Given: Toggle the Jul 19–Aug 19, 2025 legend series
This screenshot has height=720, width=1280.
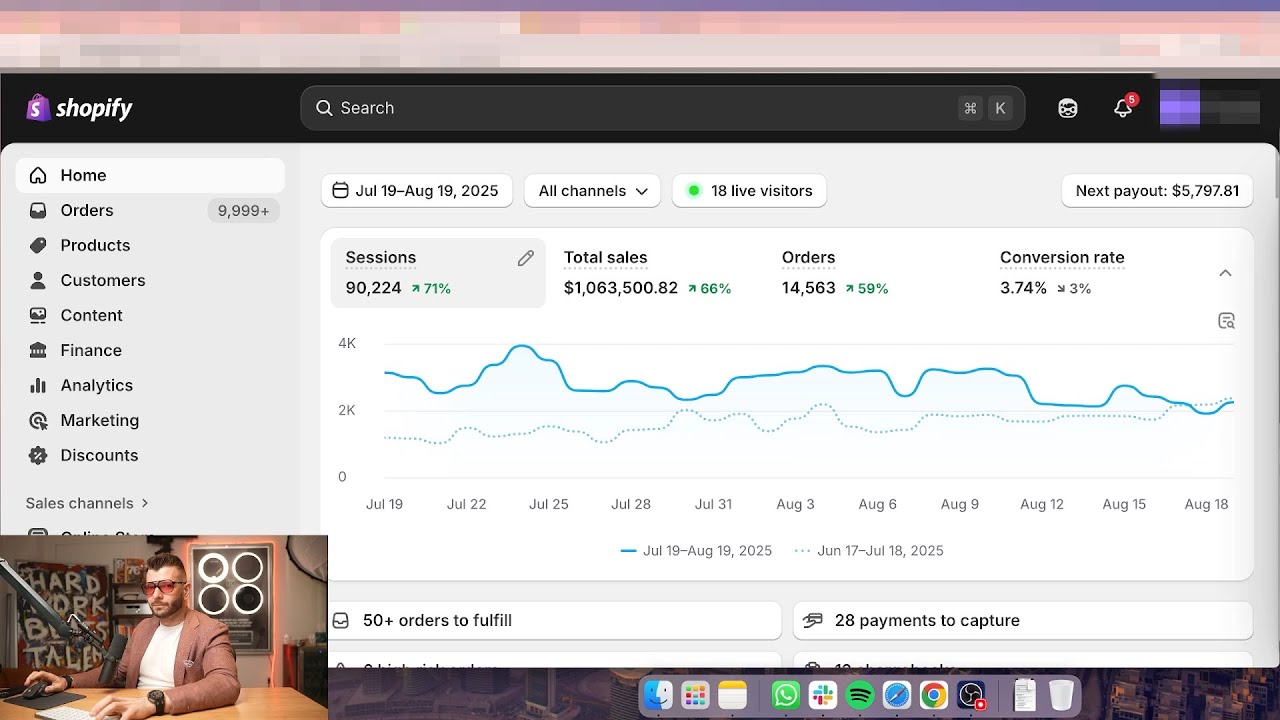Looking at the screenshot, I should [x=696, y=551].
